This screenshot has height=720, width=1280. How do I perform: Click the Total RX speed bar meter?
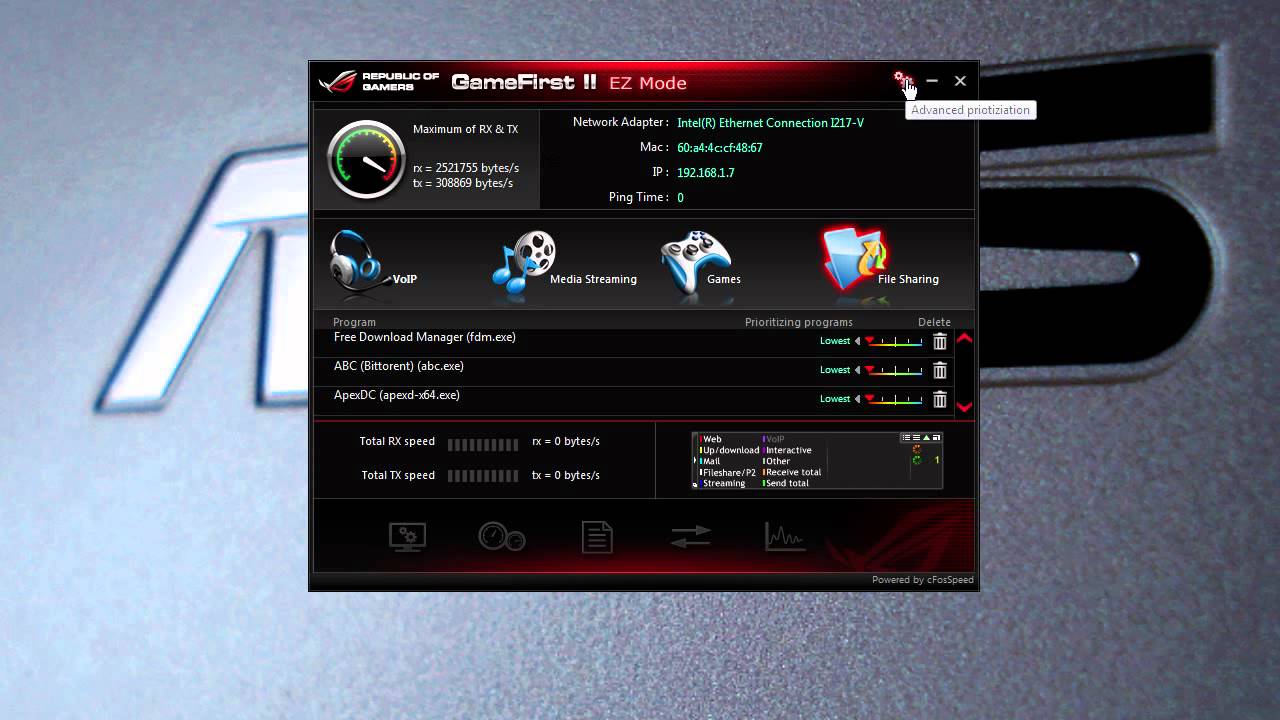(483, 444)
